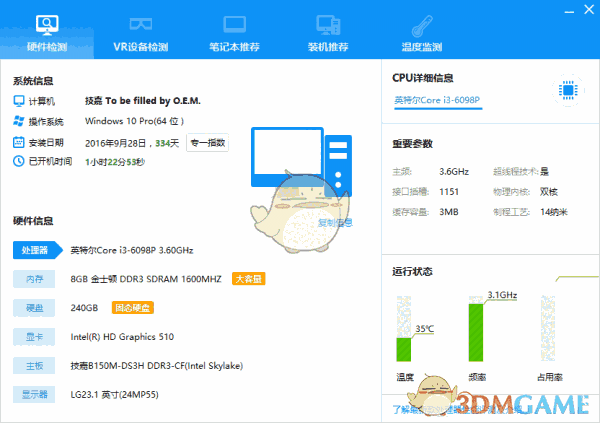Click the 固态硬盘 SSD badge
This screenshot has height=423, width=600.
click(133, 308)
